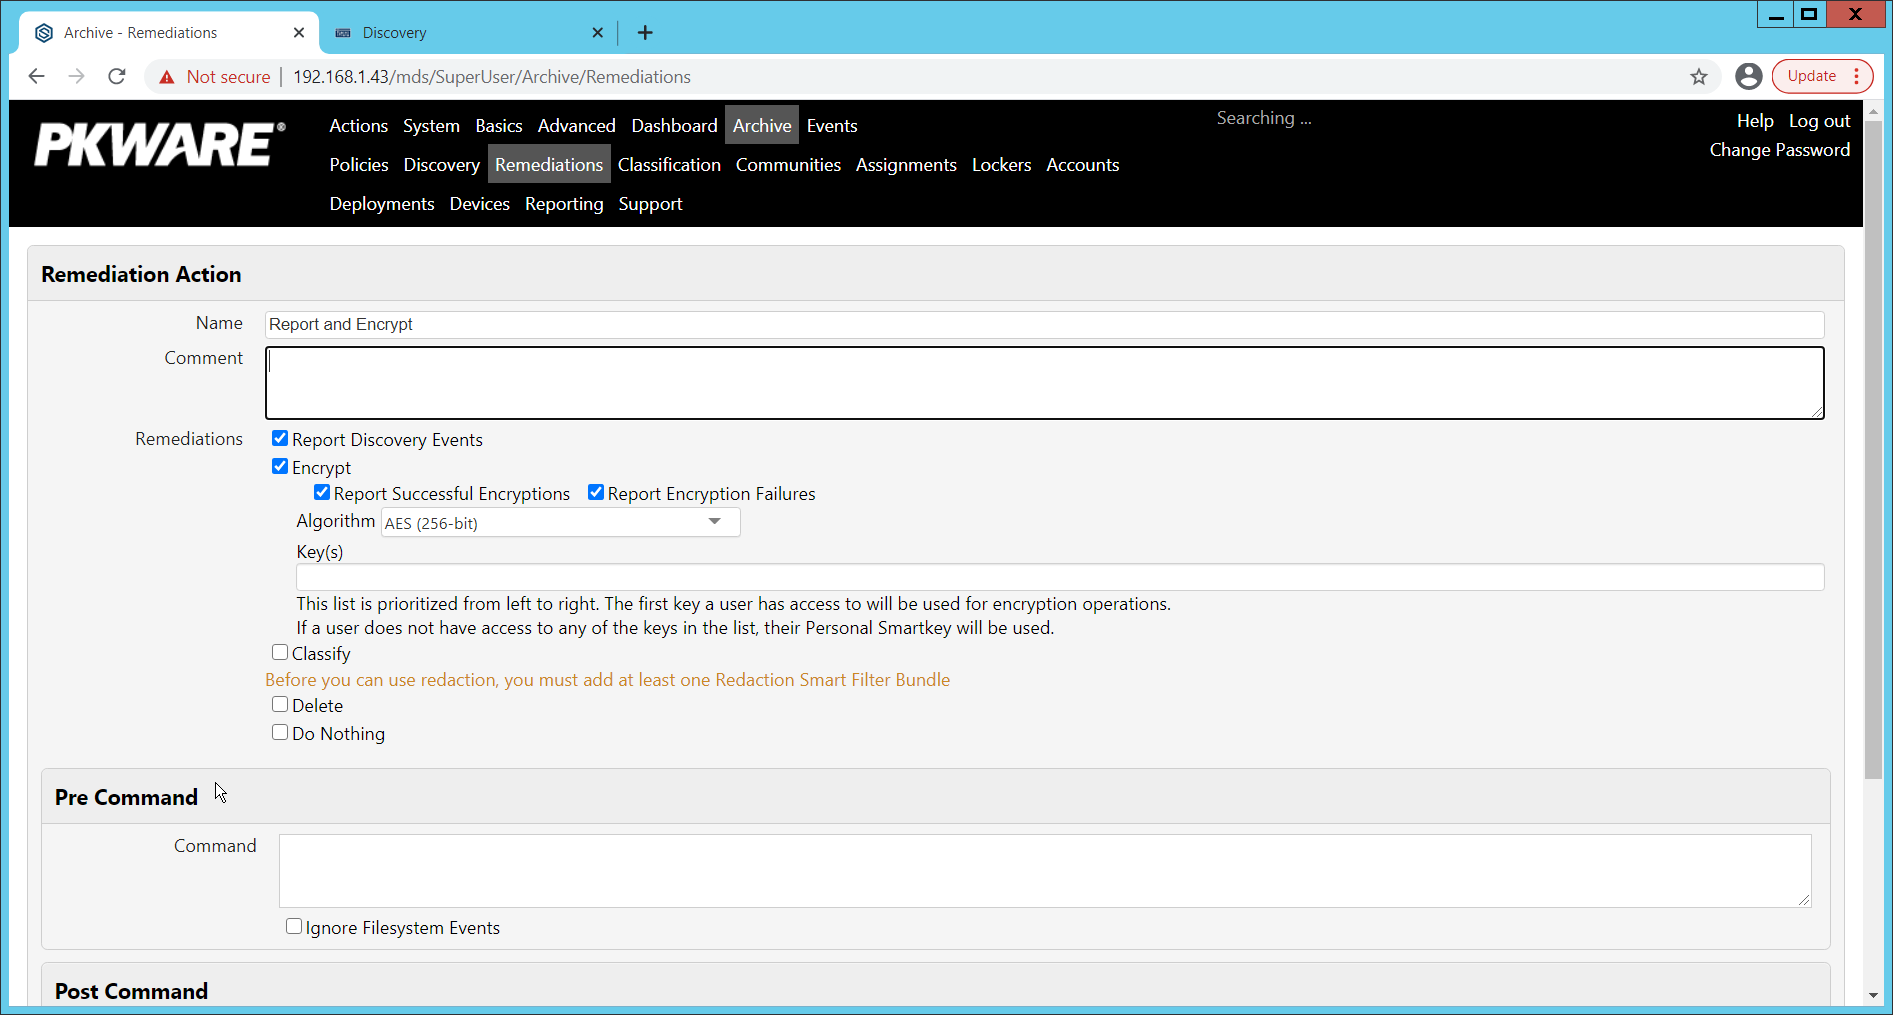Open the browser profile account icon
This screenshot has width=1893, height=1015.
(1748, 77)
